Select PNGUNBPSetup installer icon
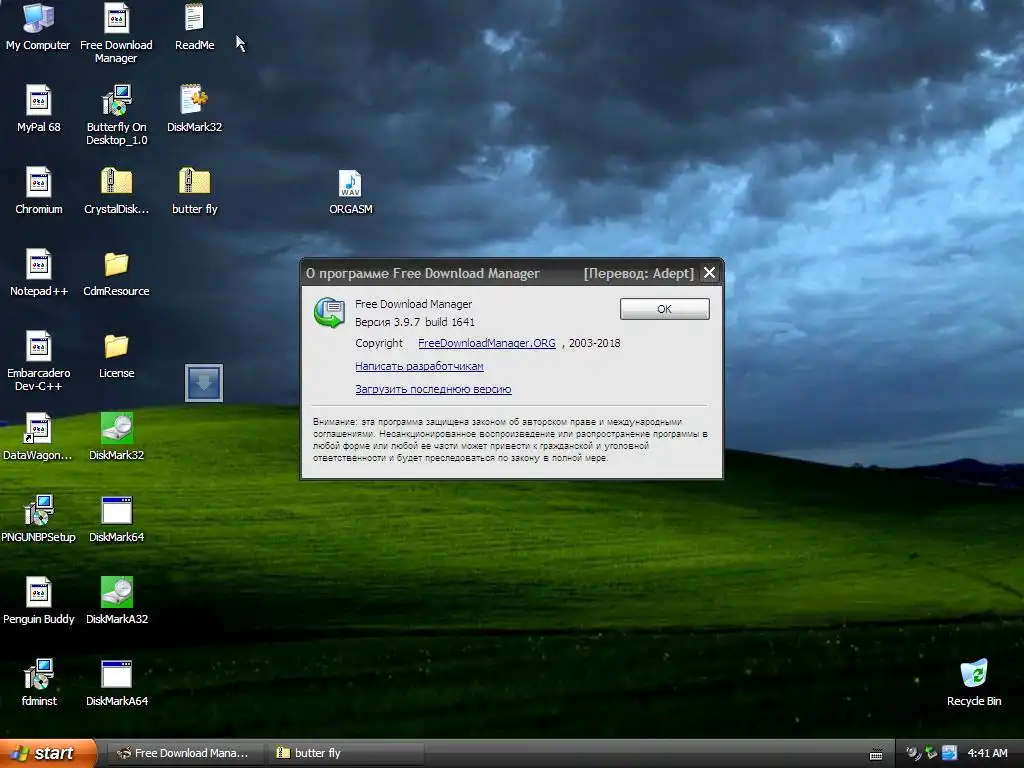Screen dimensions: 1024x768 39,520
